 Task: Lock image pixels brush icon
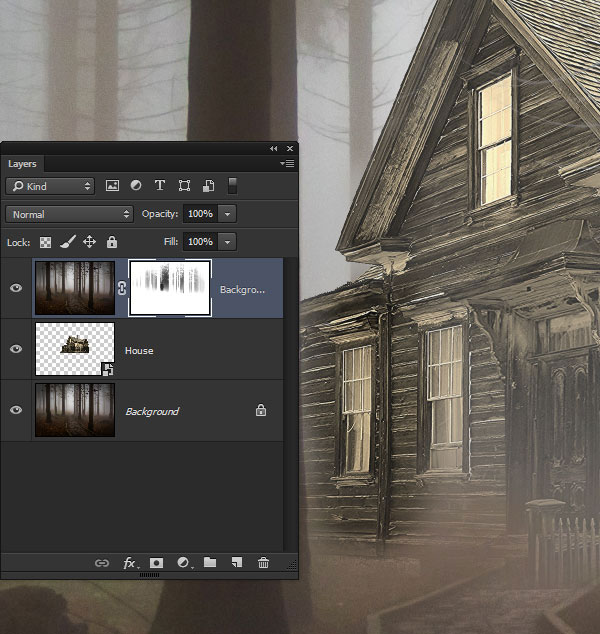click(x=68, y=242)
